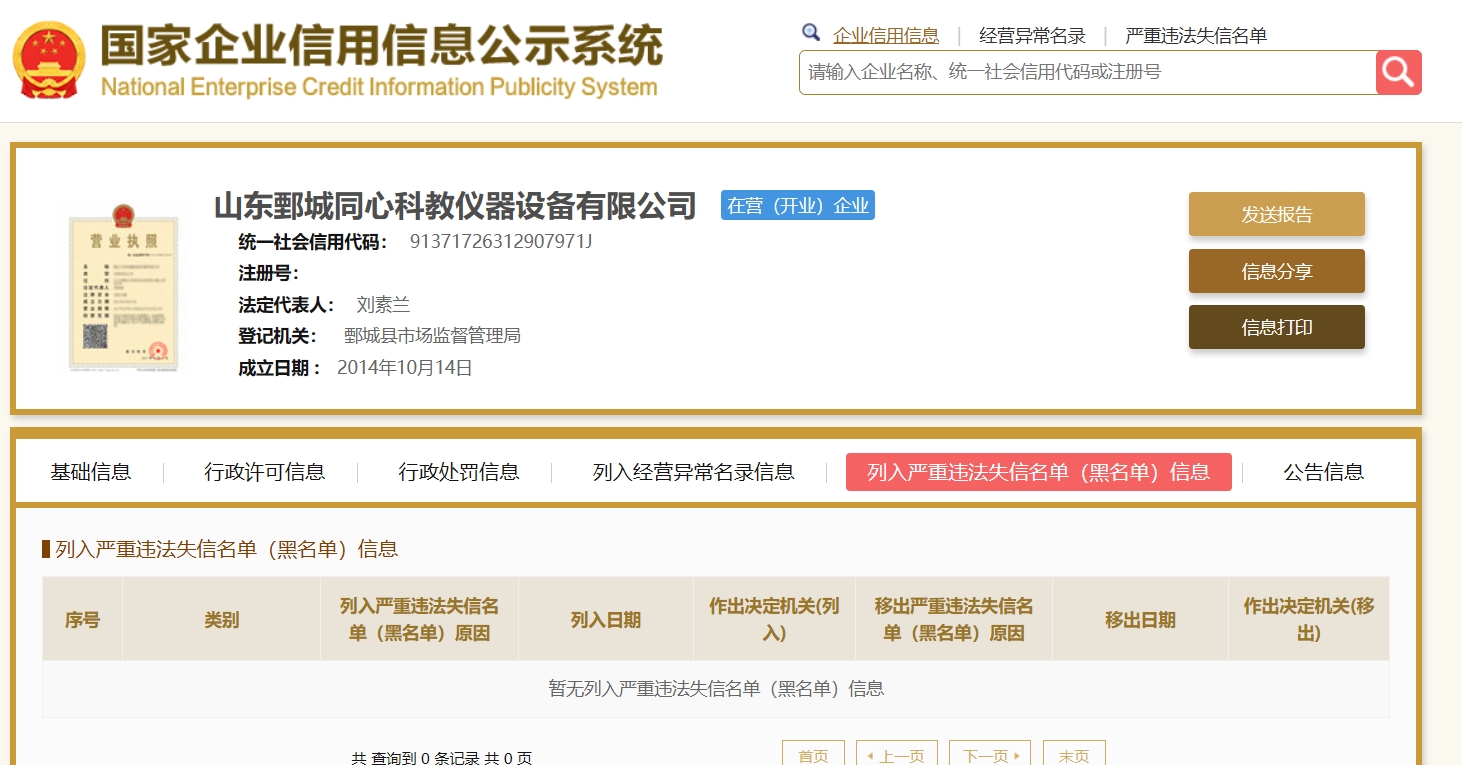Click the 信息分享 button

[1277, 271]
